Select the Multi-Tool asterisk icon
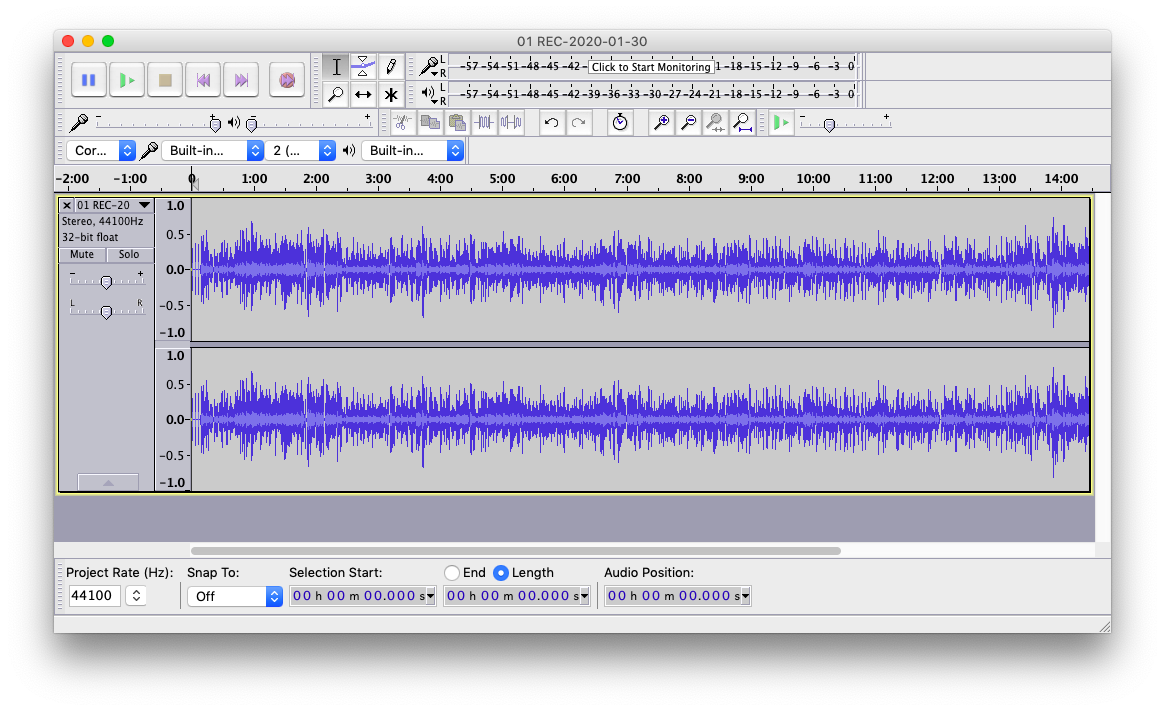1165x711 pixels. (x=391, y=95)
